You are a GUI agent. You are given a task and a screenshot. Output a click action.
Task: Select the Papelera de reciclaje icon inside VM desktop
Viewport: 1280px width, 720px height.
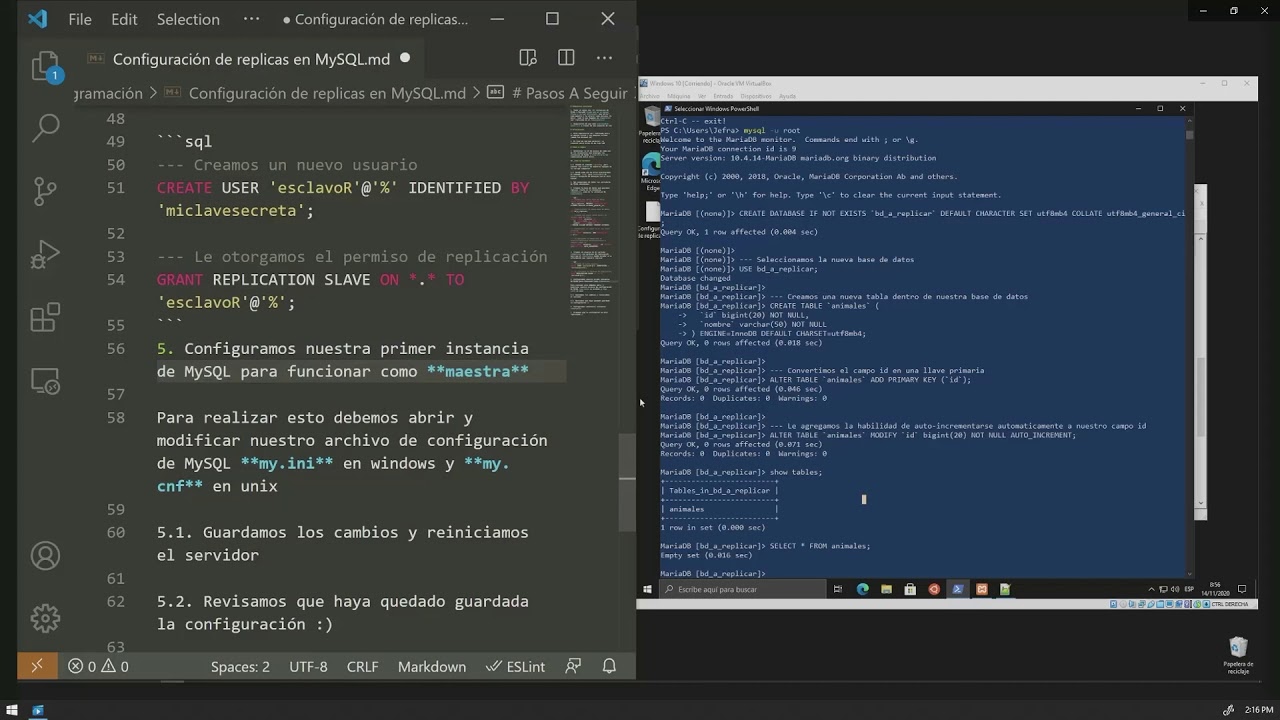[652, 125]
